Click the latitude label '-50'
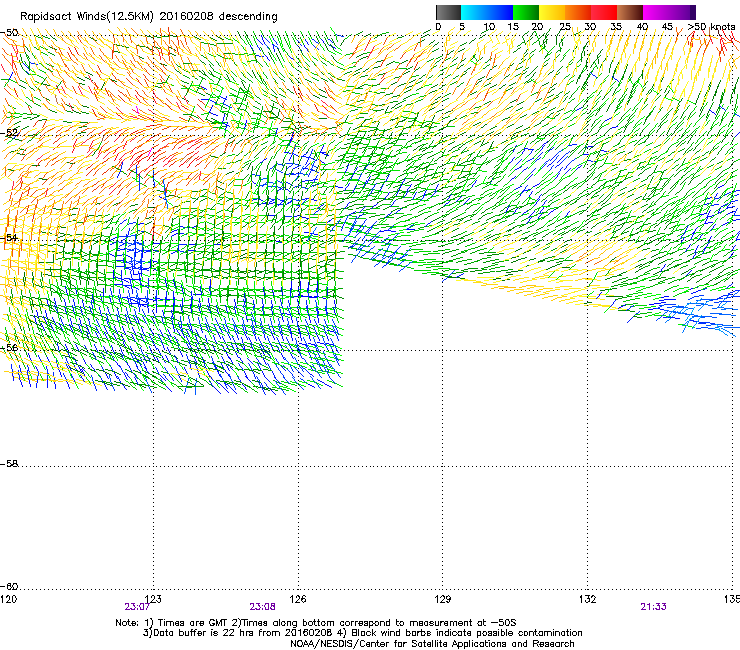Image resolution: width=740 pixels, height=650 pixels. (9, 33)
